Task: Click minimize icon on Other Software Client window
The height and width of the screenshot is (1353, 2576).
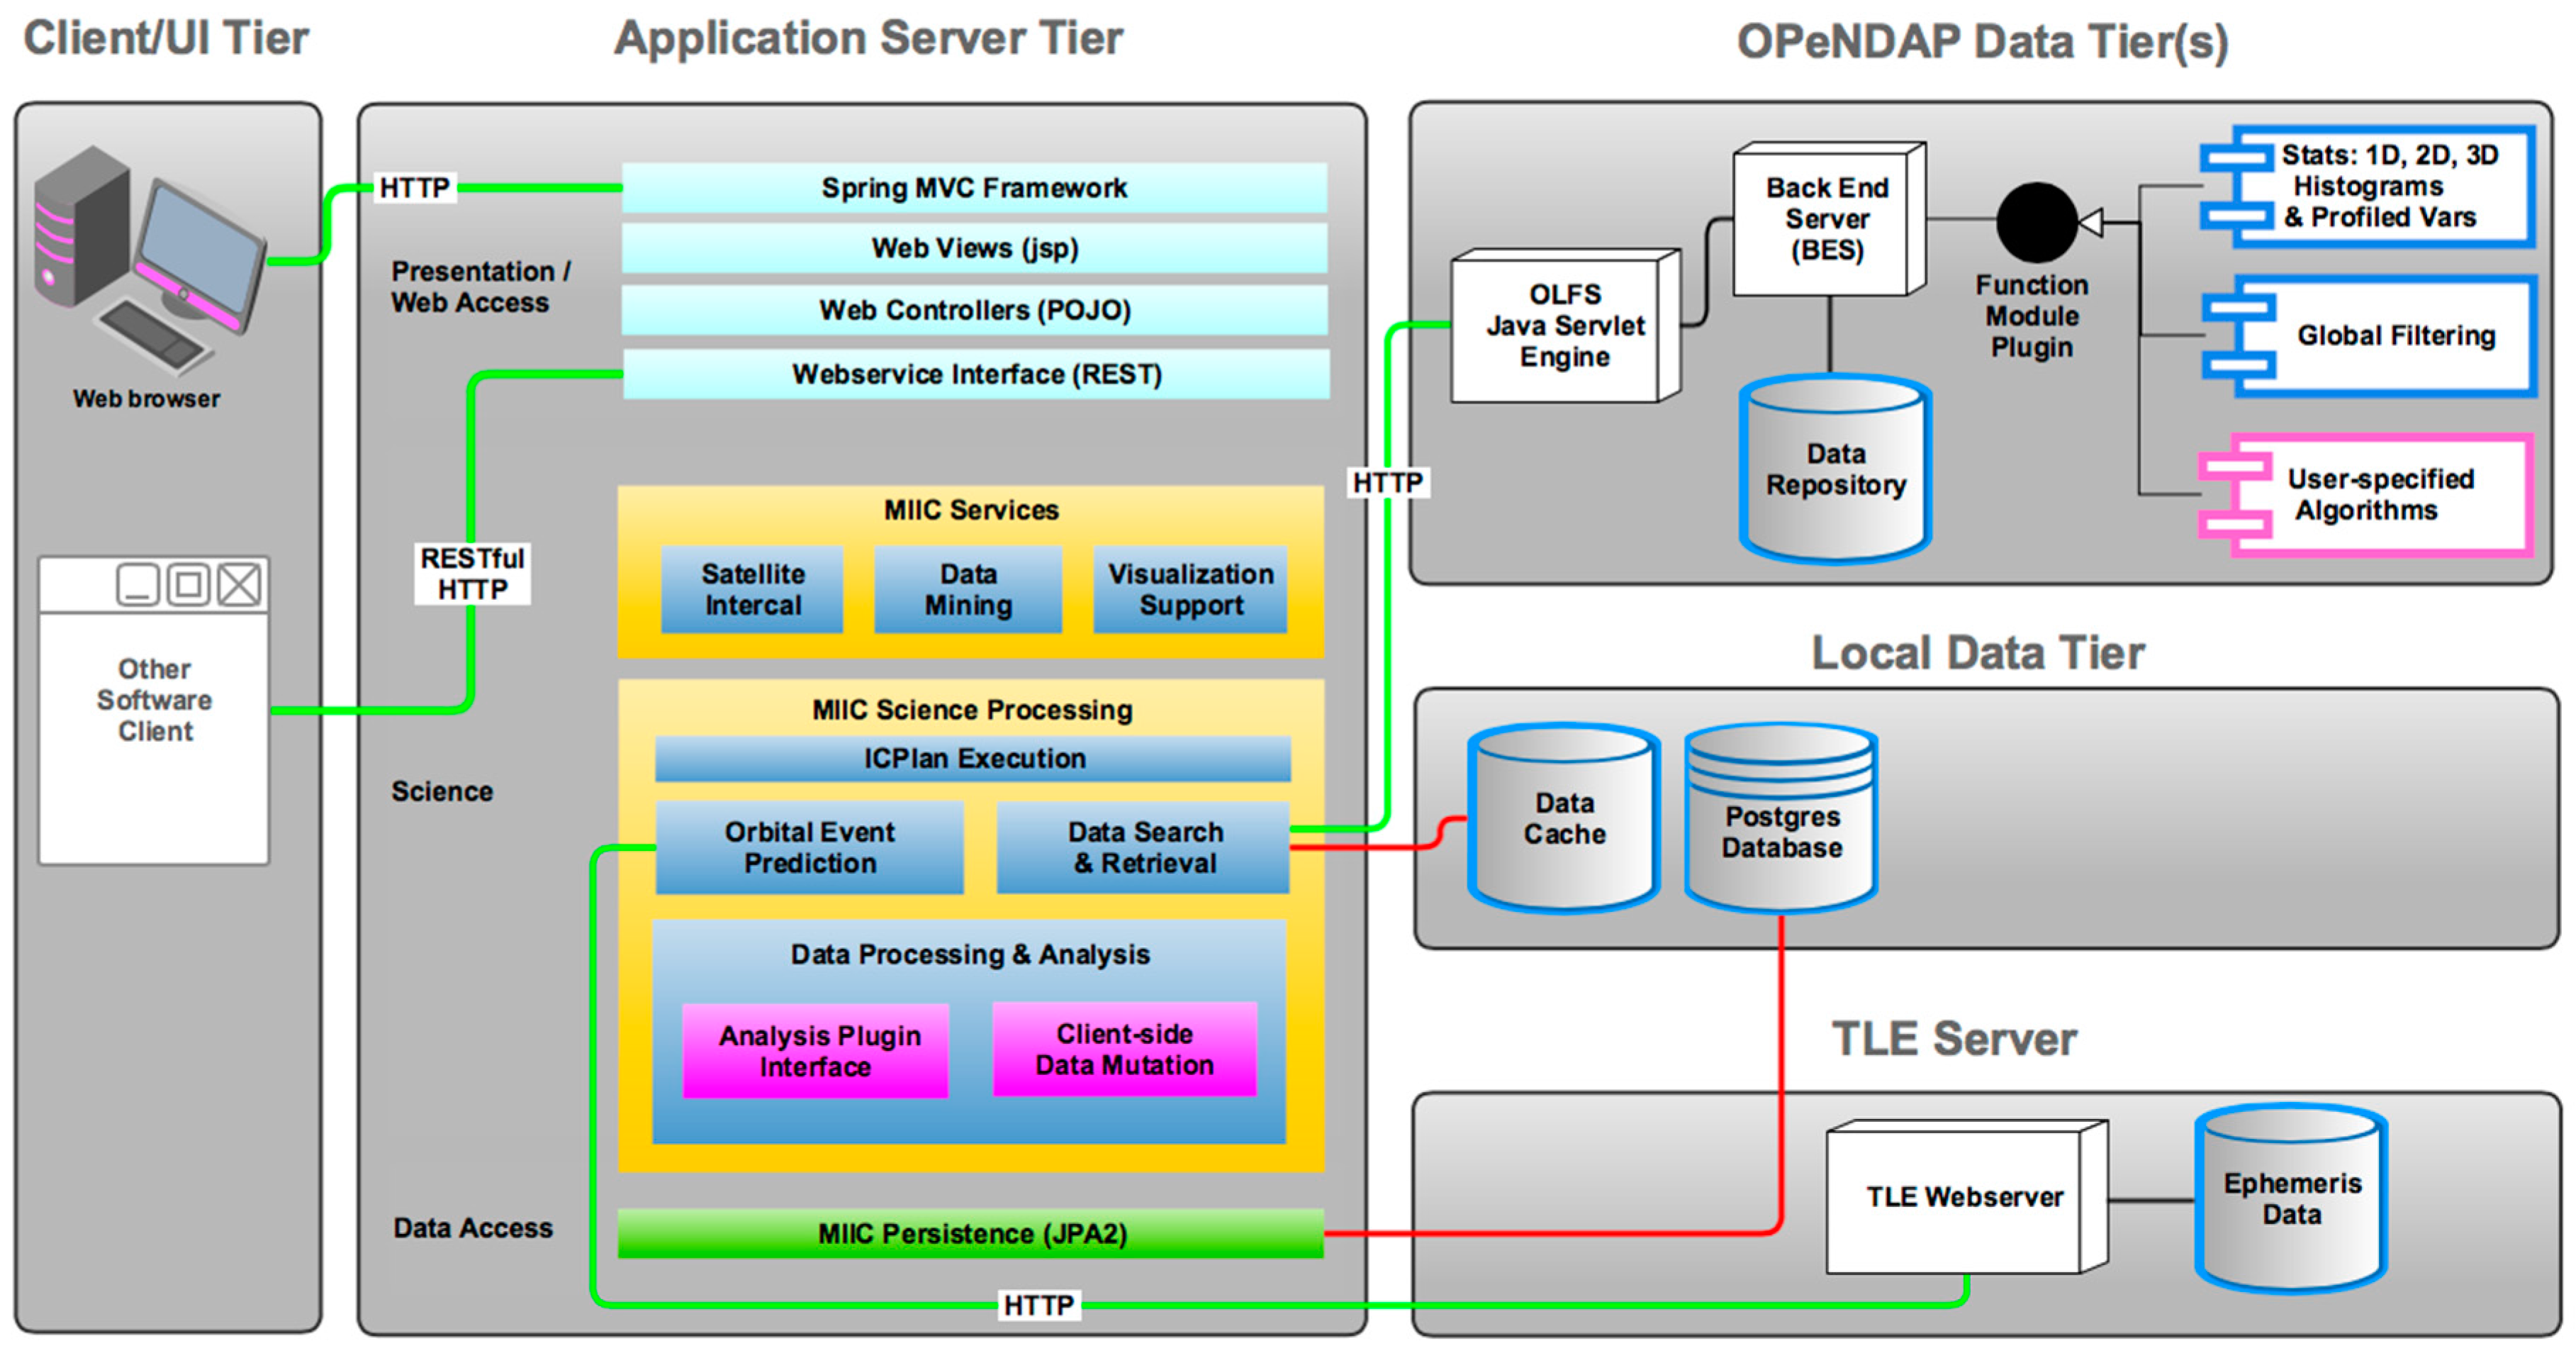Action: [138, 585]
